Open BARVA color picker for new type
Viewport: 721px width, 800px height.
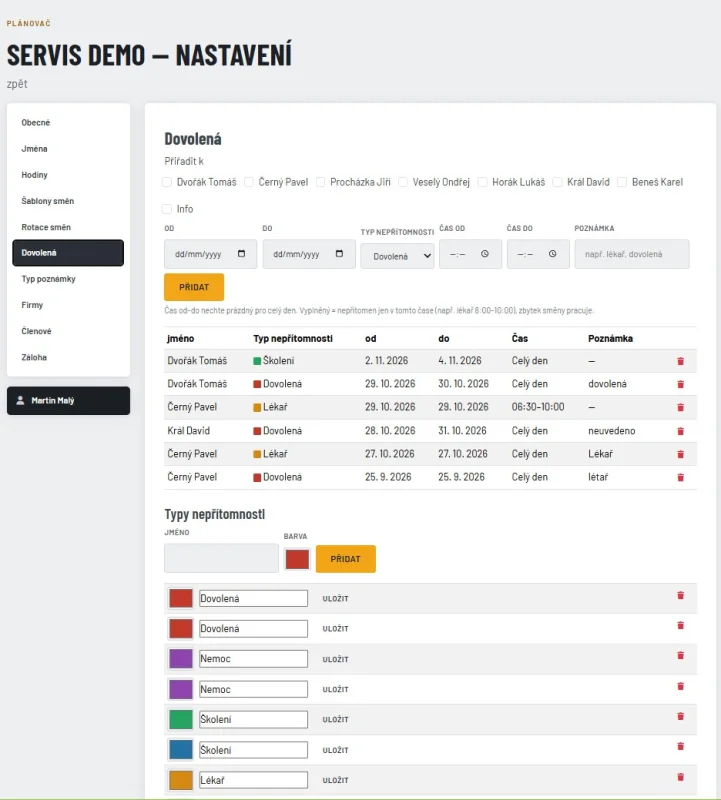pos(297,559)
